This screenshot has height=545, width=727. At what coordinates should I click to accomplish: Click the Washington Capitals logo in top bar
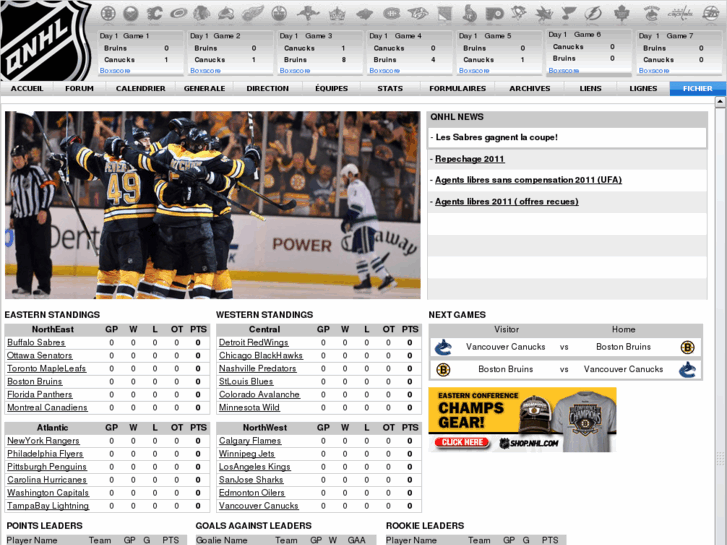click(680, 13)
